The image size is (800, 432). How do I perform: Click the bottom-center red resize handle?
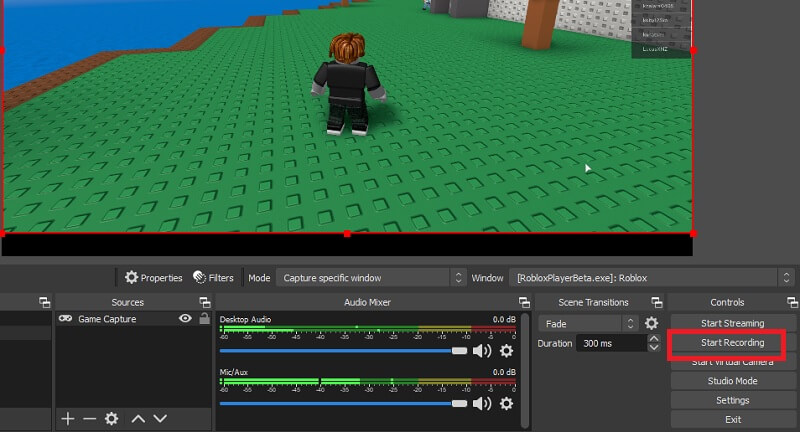coord(347,234)
